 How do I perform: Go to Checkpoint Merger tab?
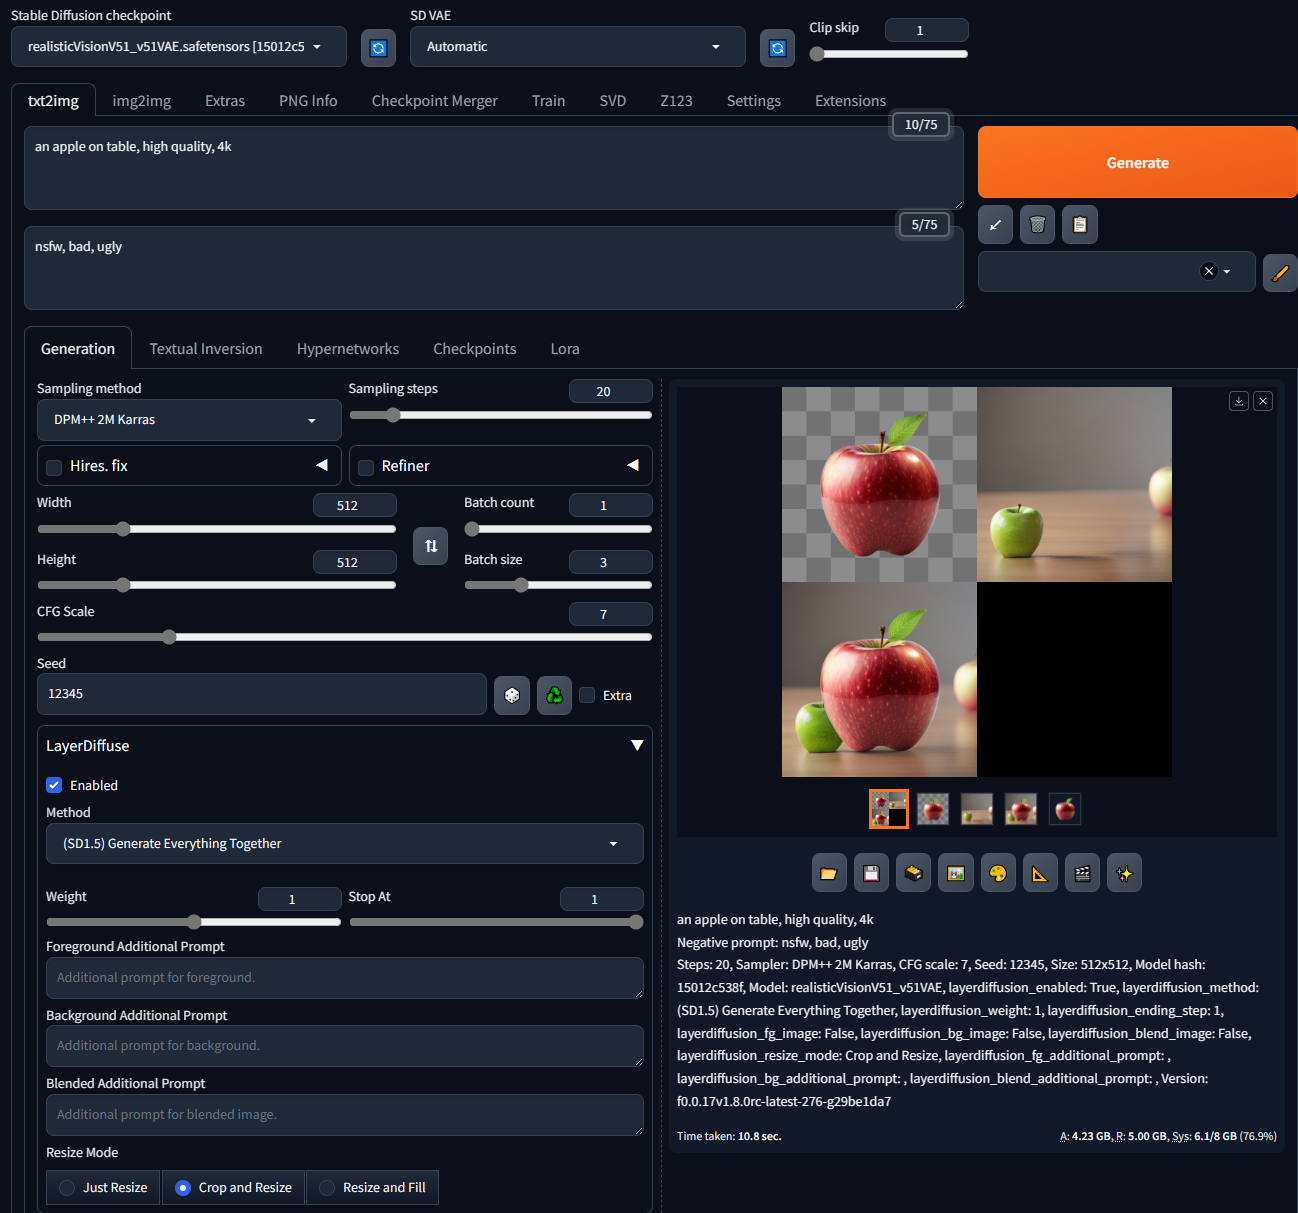pyautogui.click(x=434, y=101)
